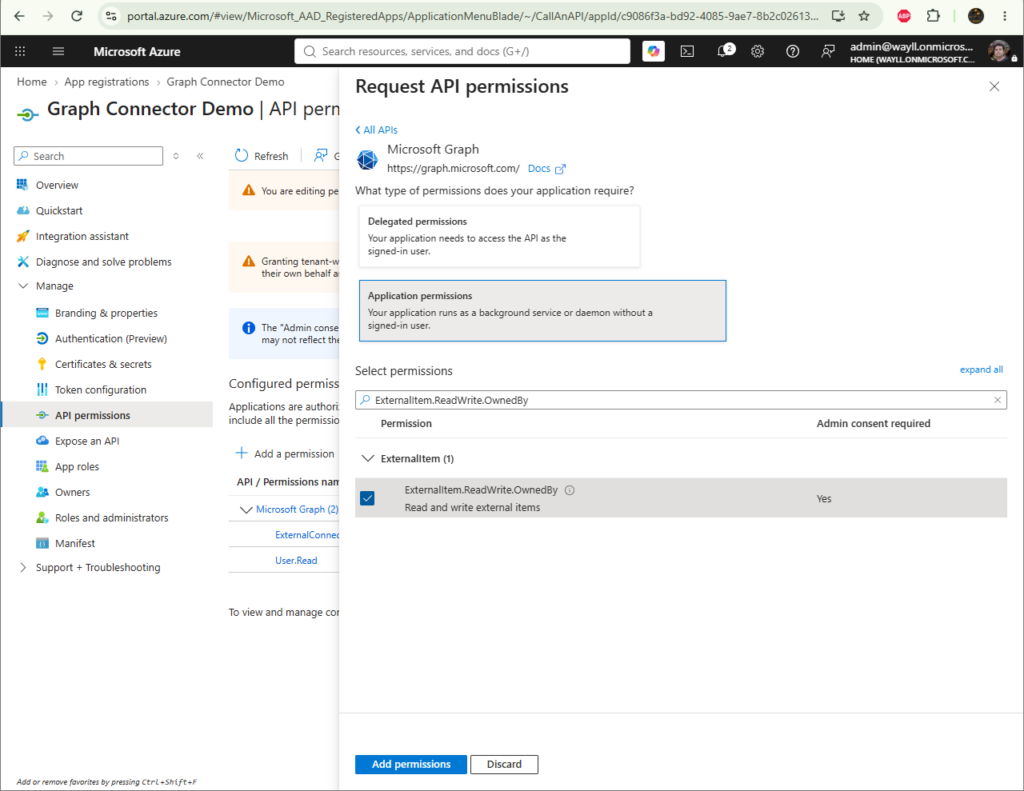Click the Microsoft Azure home logo text
Viewport: 1024px width, 791px height.
[136, 51]
